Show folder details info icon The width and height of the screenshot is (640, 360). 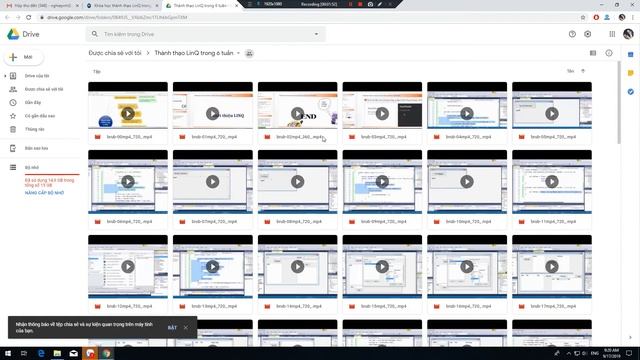(609, 53)
